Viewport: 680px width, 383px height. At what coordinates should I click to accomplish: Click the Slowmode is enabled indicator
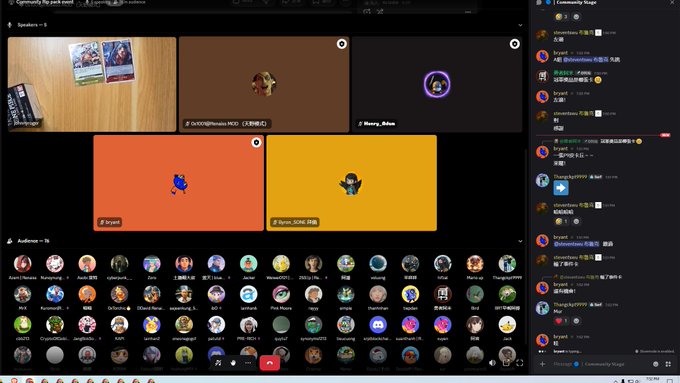coord(655,351)
